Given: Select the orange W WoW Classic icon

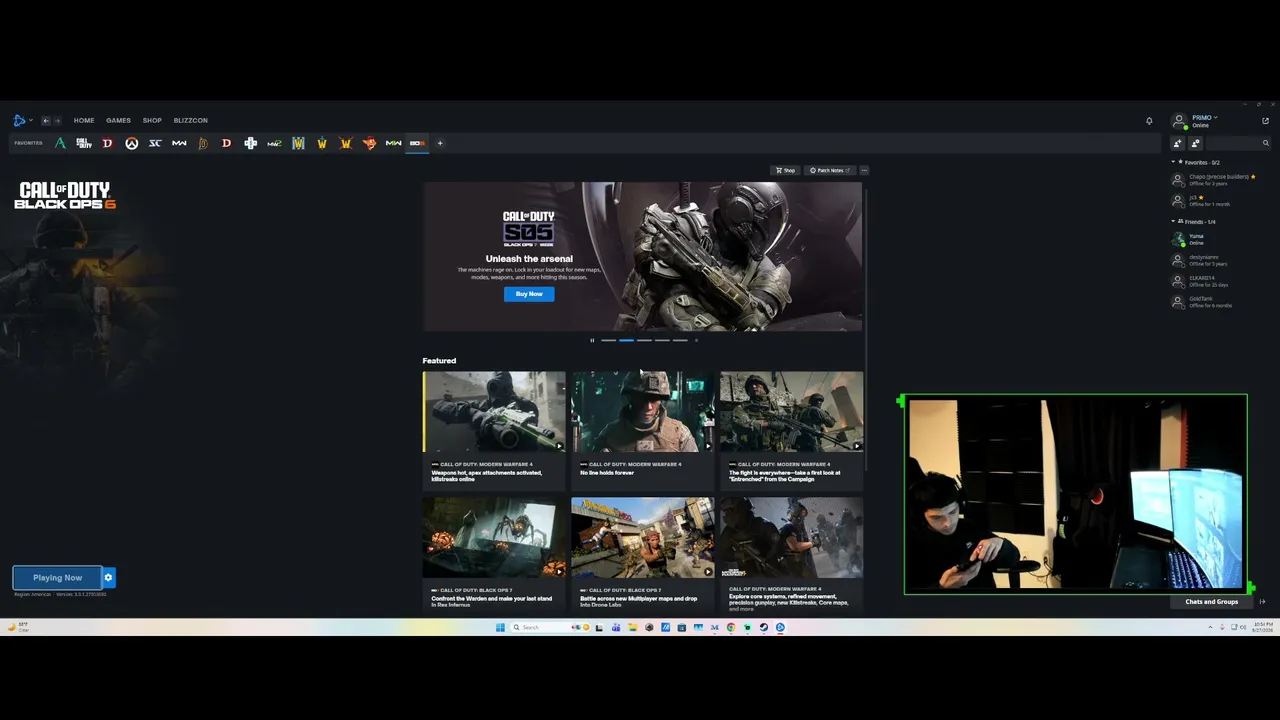Looking at the screenshot, I should point(346,143).
